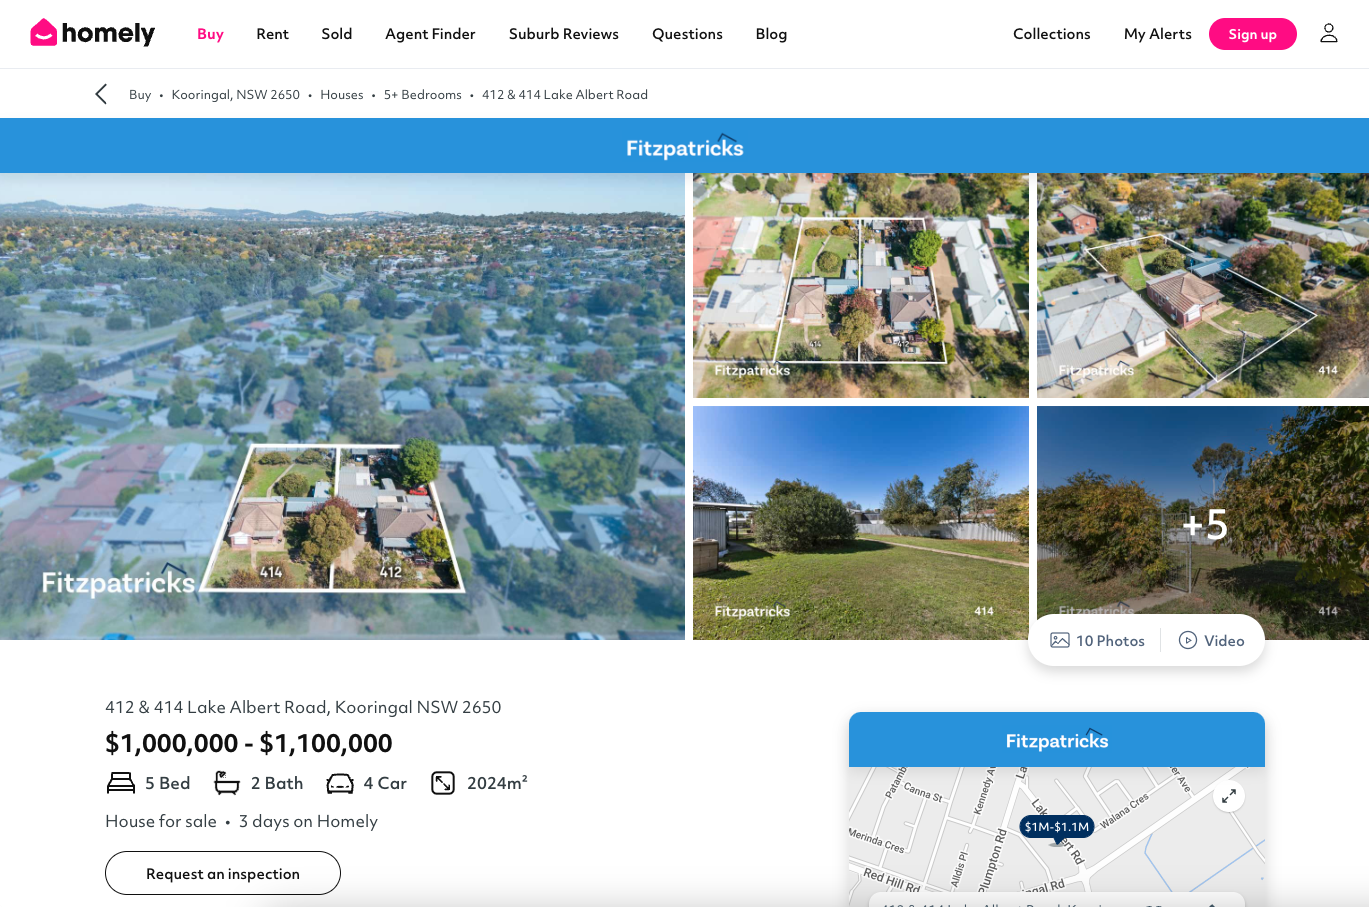Click the Fitzpatricks agency banner
This screenshot has height=907, width=1369.
coord(684,147)
